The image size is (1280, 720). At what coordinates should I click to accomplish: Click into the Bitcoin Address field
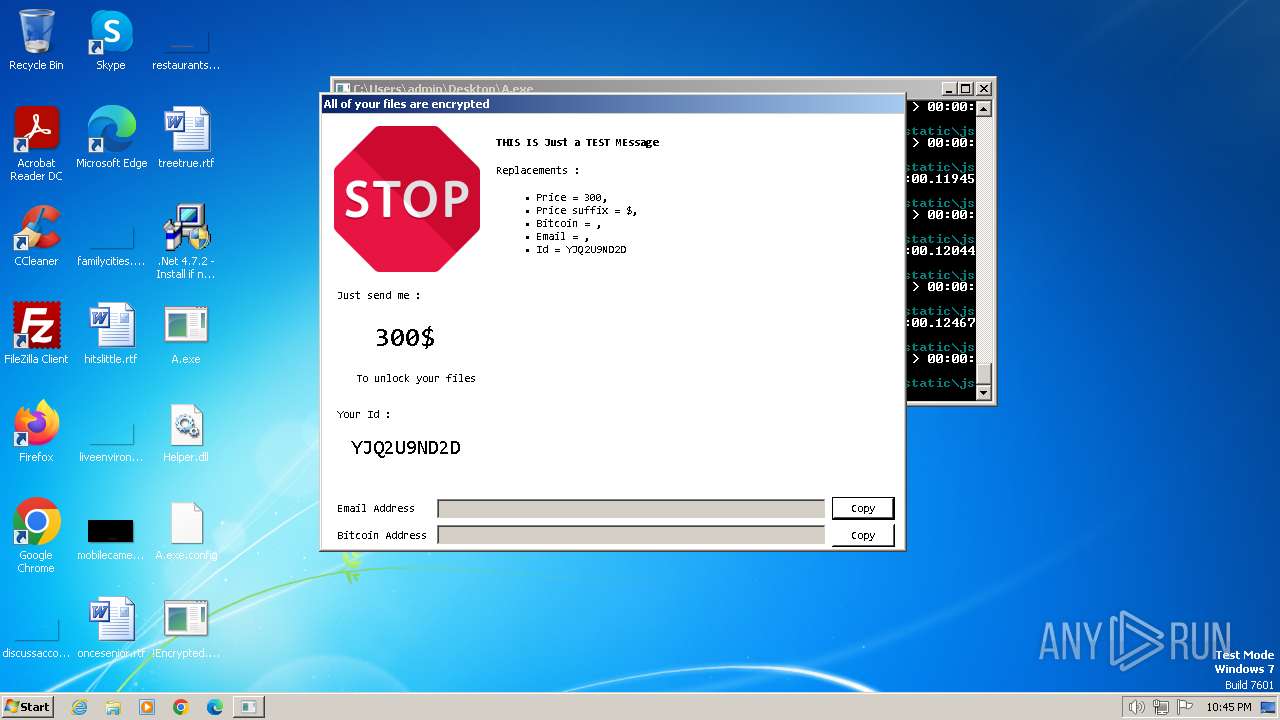(x=631, y=535)
